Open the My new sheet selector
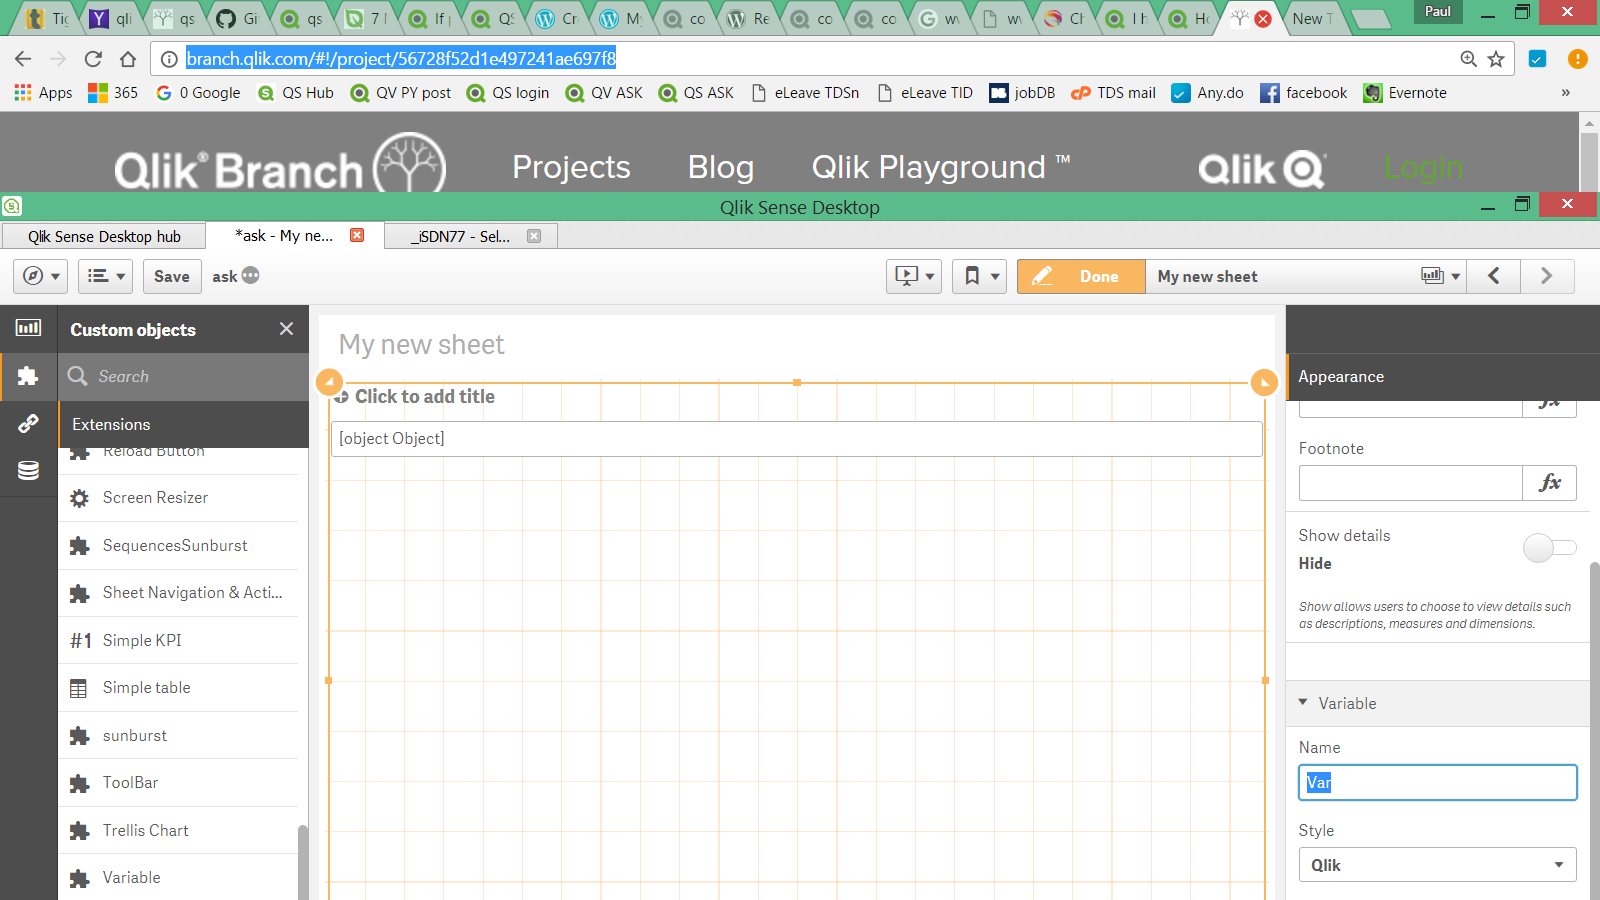 [1306, 276]
